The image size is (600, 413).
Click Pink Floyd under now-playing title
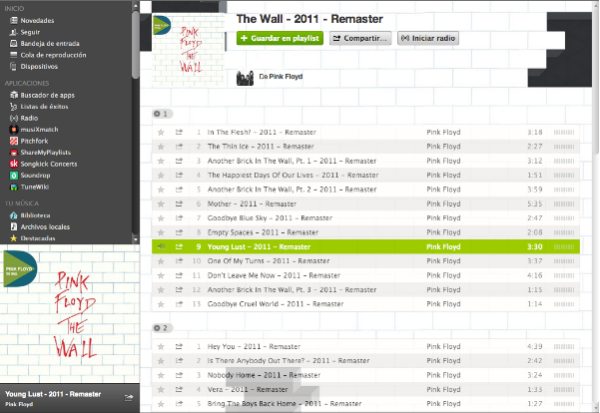(x=19, y=404)
